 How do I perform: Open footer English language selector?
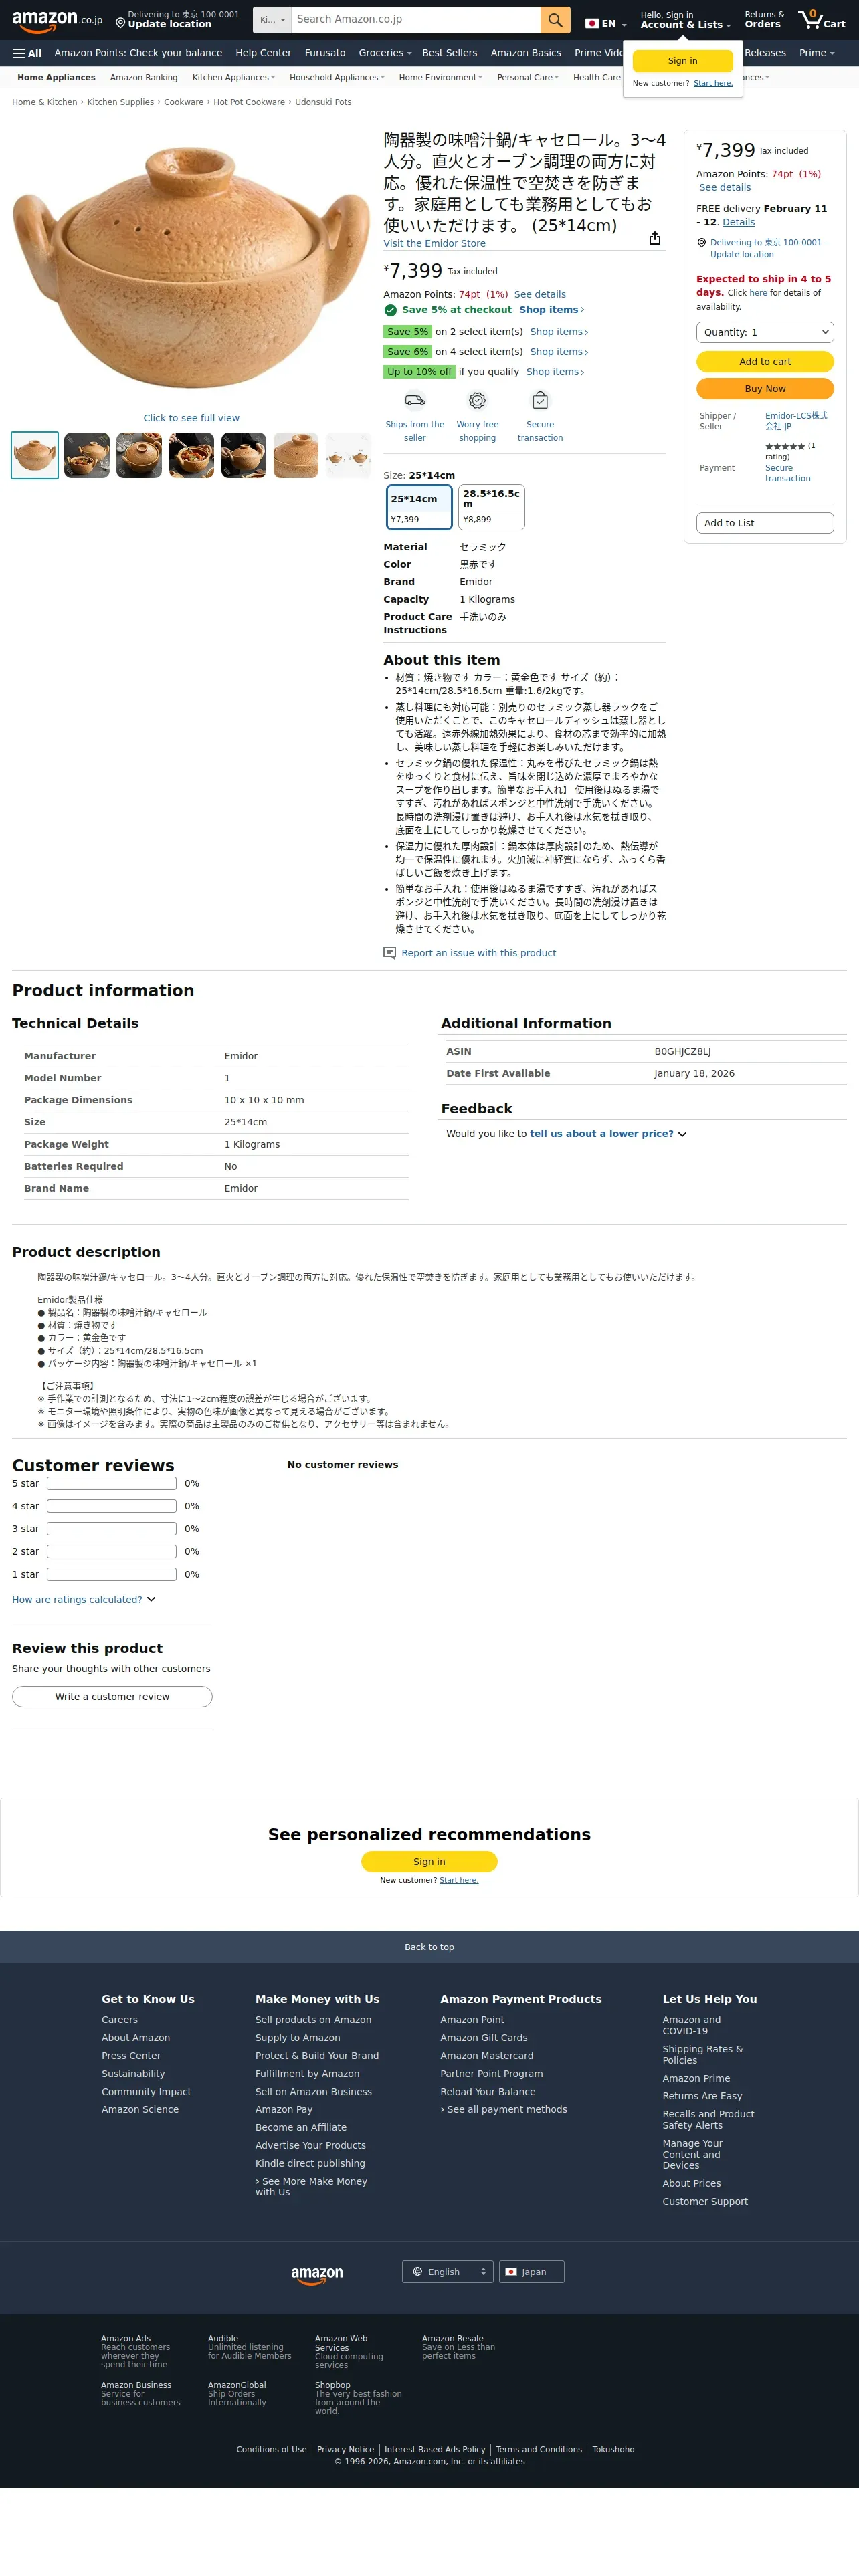click(448, 2272)
